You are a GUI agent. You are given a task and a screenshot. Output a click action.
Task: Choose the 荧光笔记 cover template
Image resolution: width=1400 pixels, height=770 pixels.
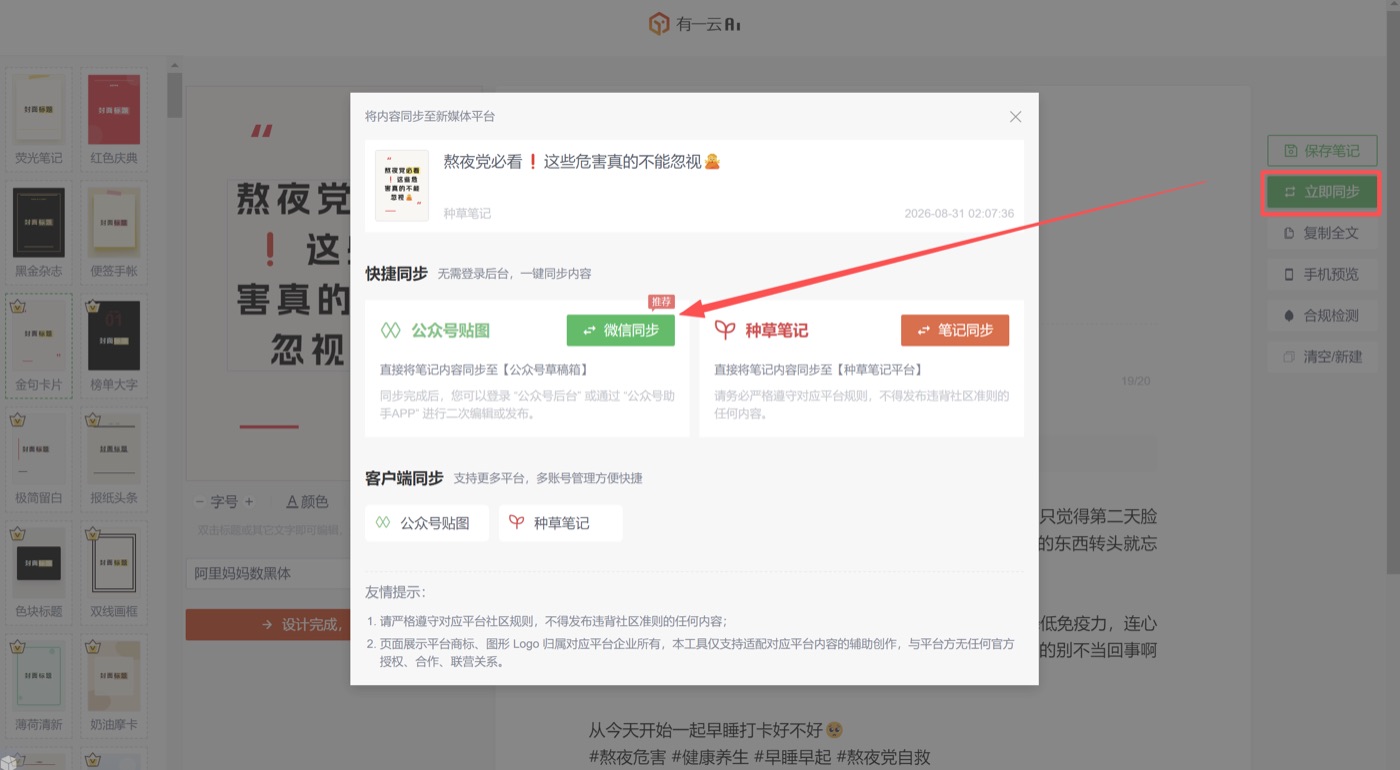point(39,119)
